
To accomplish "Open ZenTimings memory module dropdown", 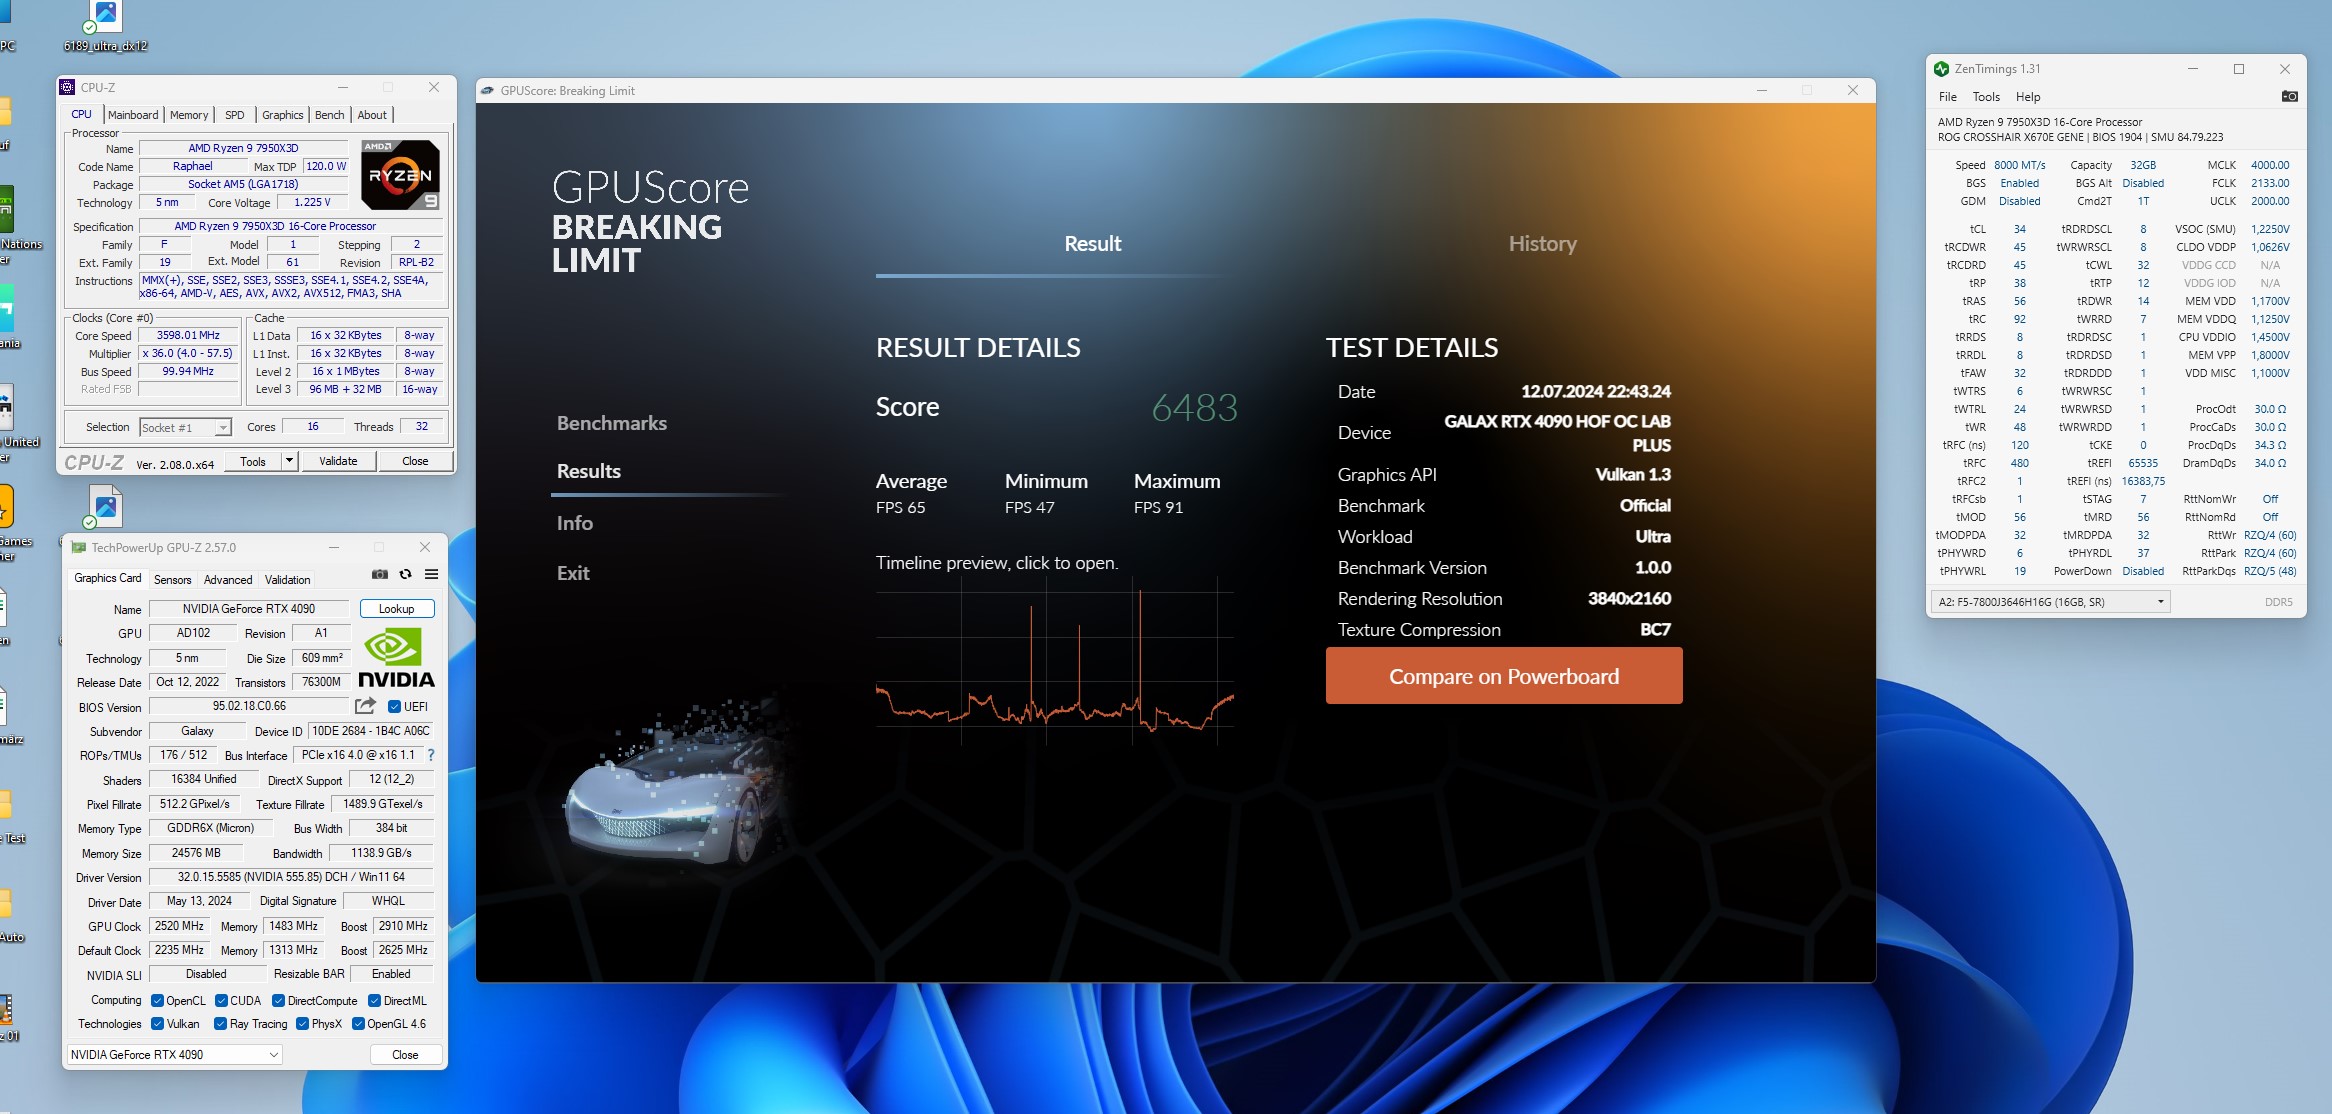I will coord(2050,602).
